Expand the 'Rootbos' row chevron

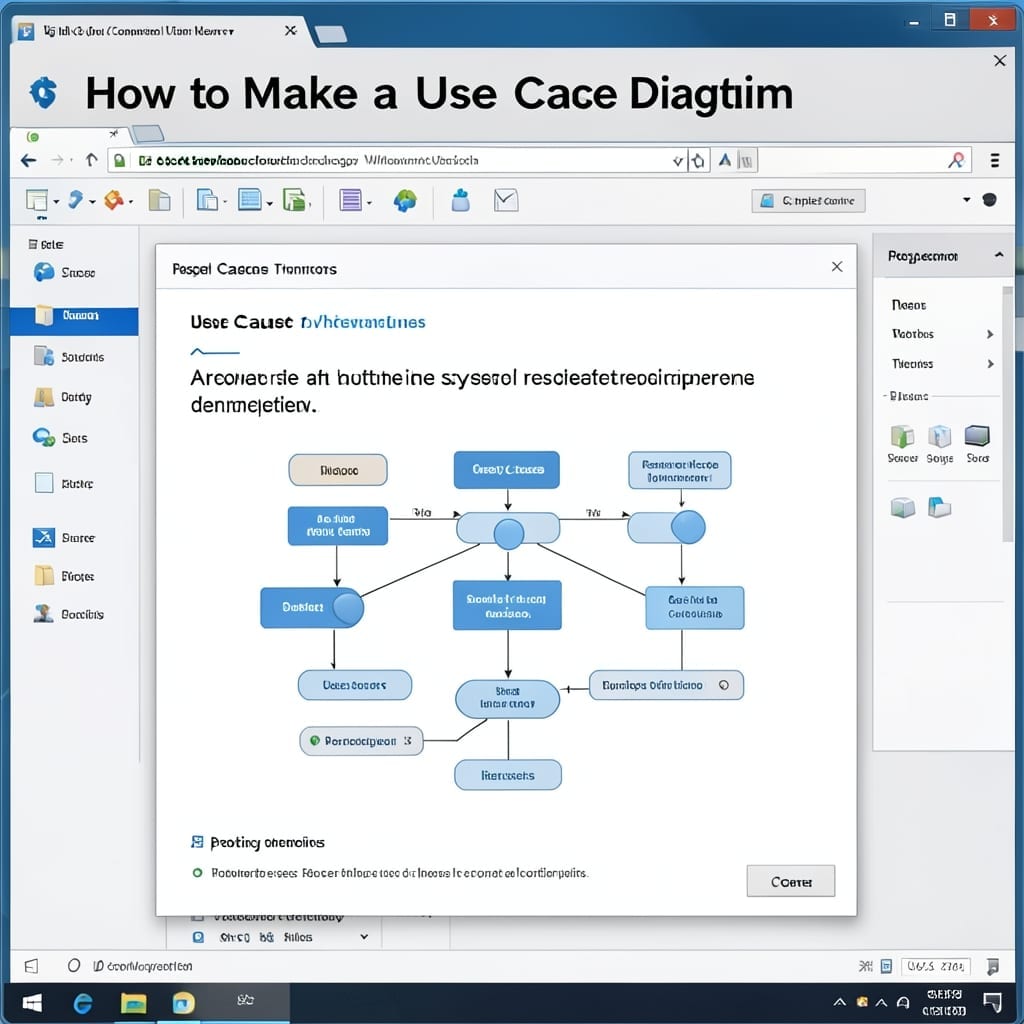pyautogui.click(x=990, y=334)
